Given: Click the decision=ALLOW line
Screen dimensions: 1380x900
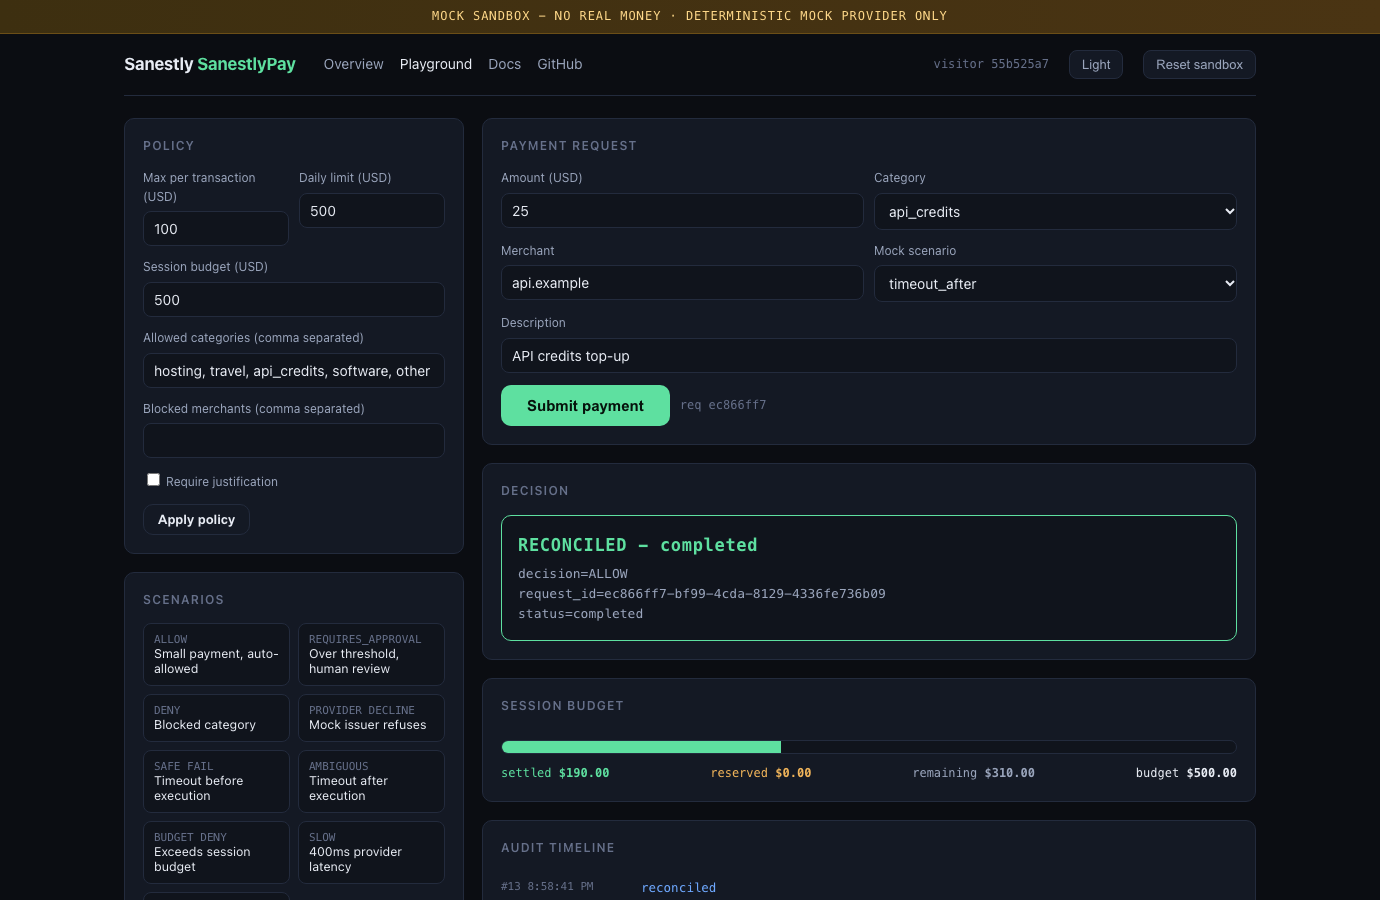Looking at the screenshot, I should point(573,574).
